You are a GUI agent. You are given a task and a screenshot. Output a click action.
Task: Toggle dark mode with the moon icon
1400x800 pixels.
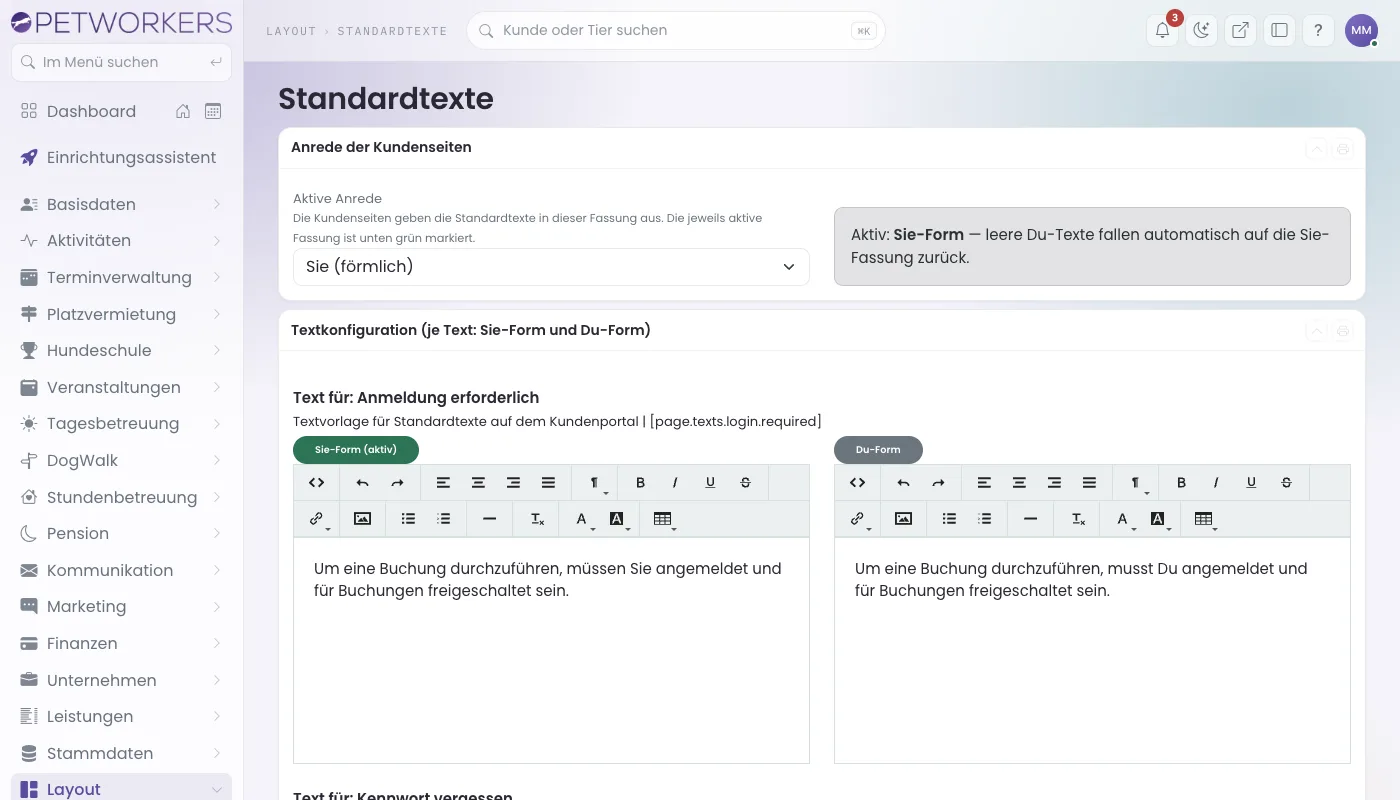(1201, 30)
